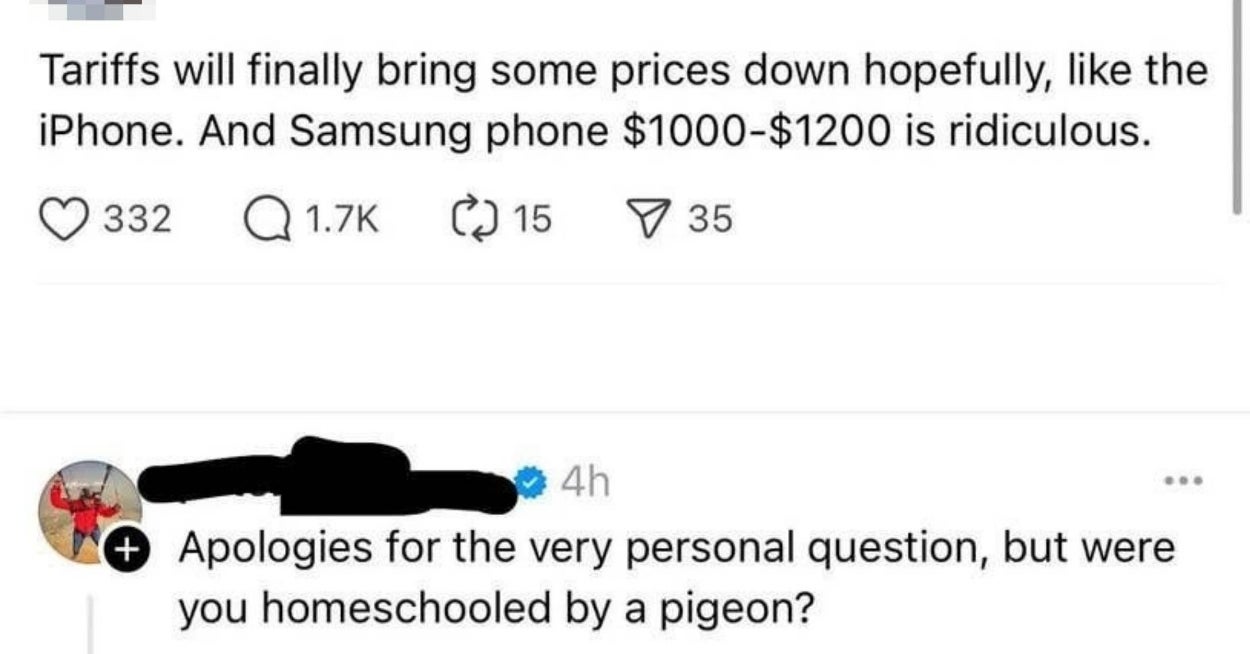This screenshot has height=654, width=1250.
Task: Click the 15 reposts count
Action: click(x=531, y=217)
